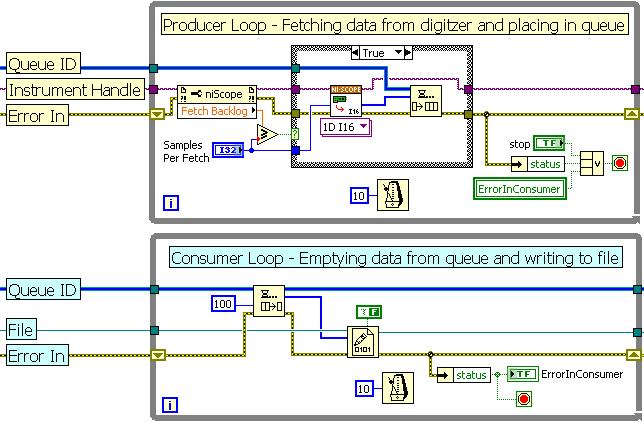The width and height of the screenshot is (644, 423).
Task: Select the Enqueue Element function icon
Action: [x=425, y=101]
